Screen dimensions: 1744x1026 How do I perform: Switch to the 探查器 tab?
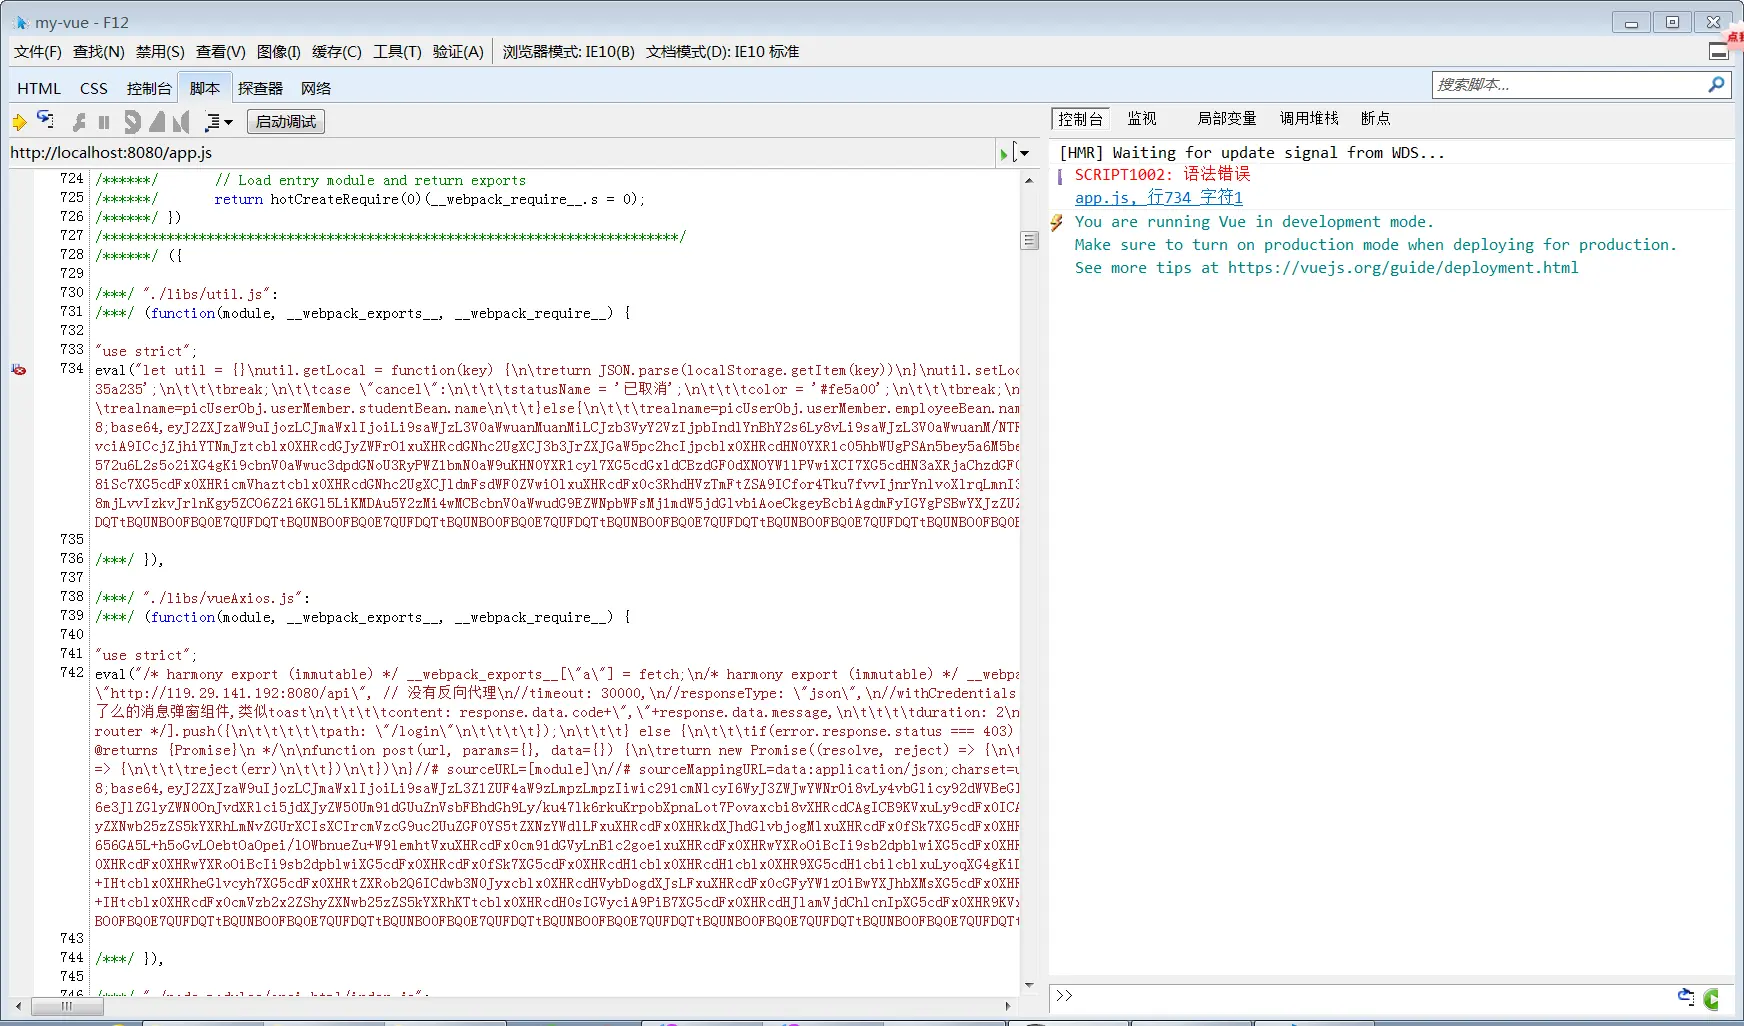(260, 89)
